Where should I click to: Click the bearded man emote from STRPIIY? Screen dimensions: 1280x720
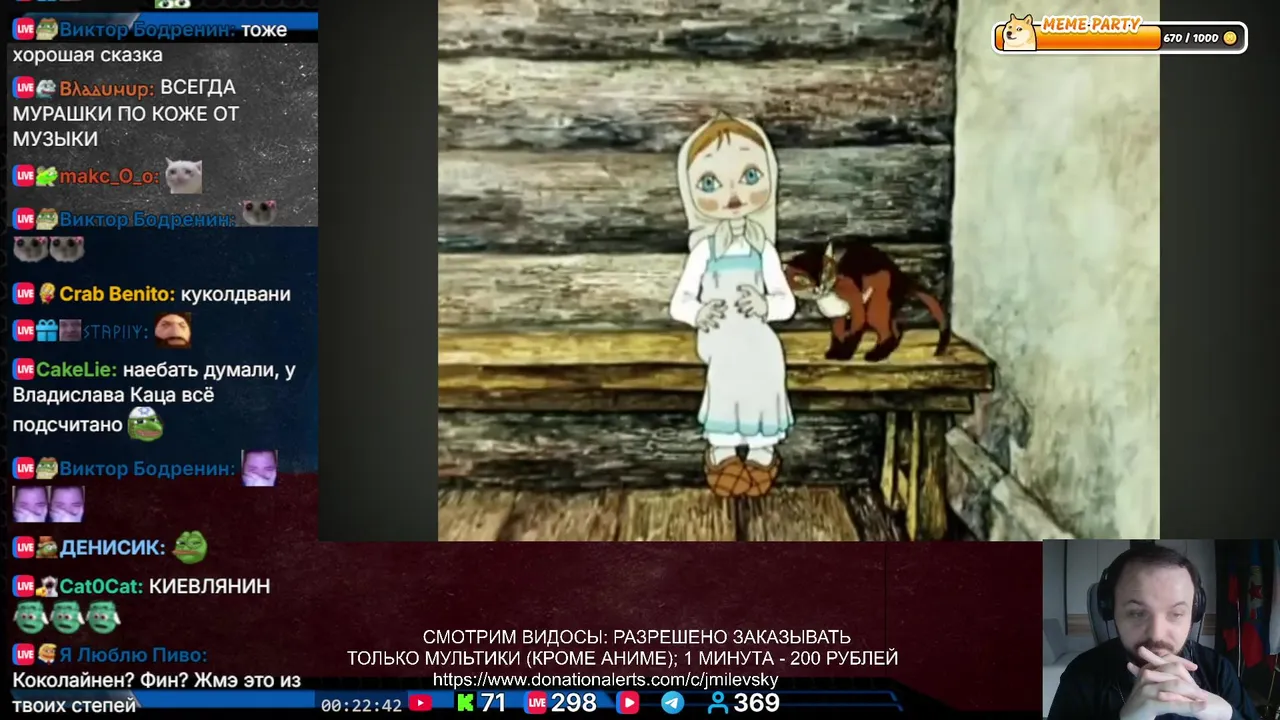coord(173,330)
